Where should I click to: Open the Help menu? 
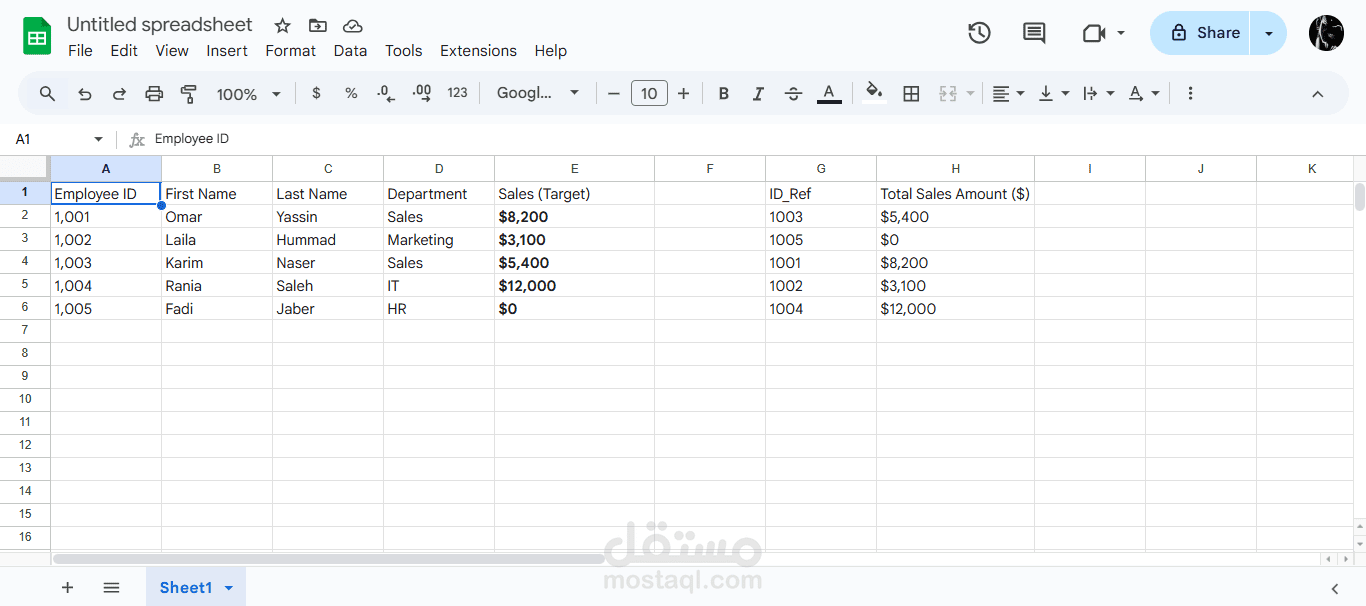coord(550,50)
